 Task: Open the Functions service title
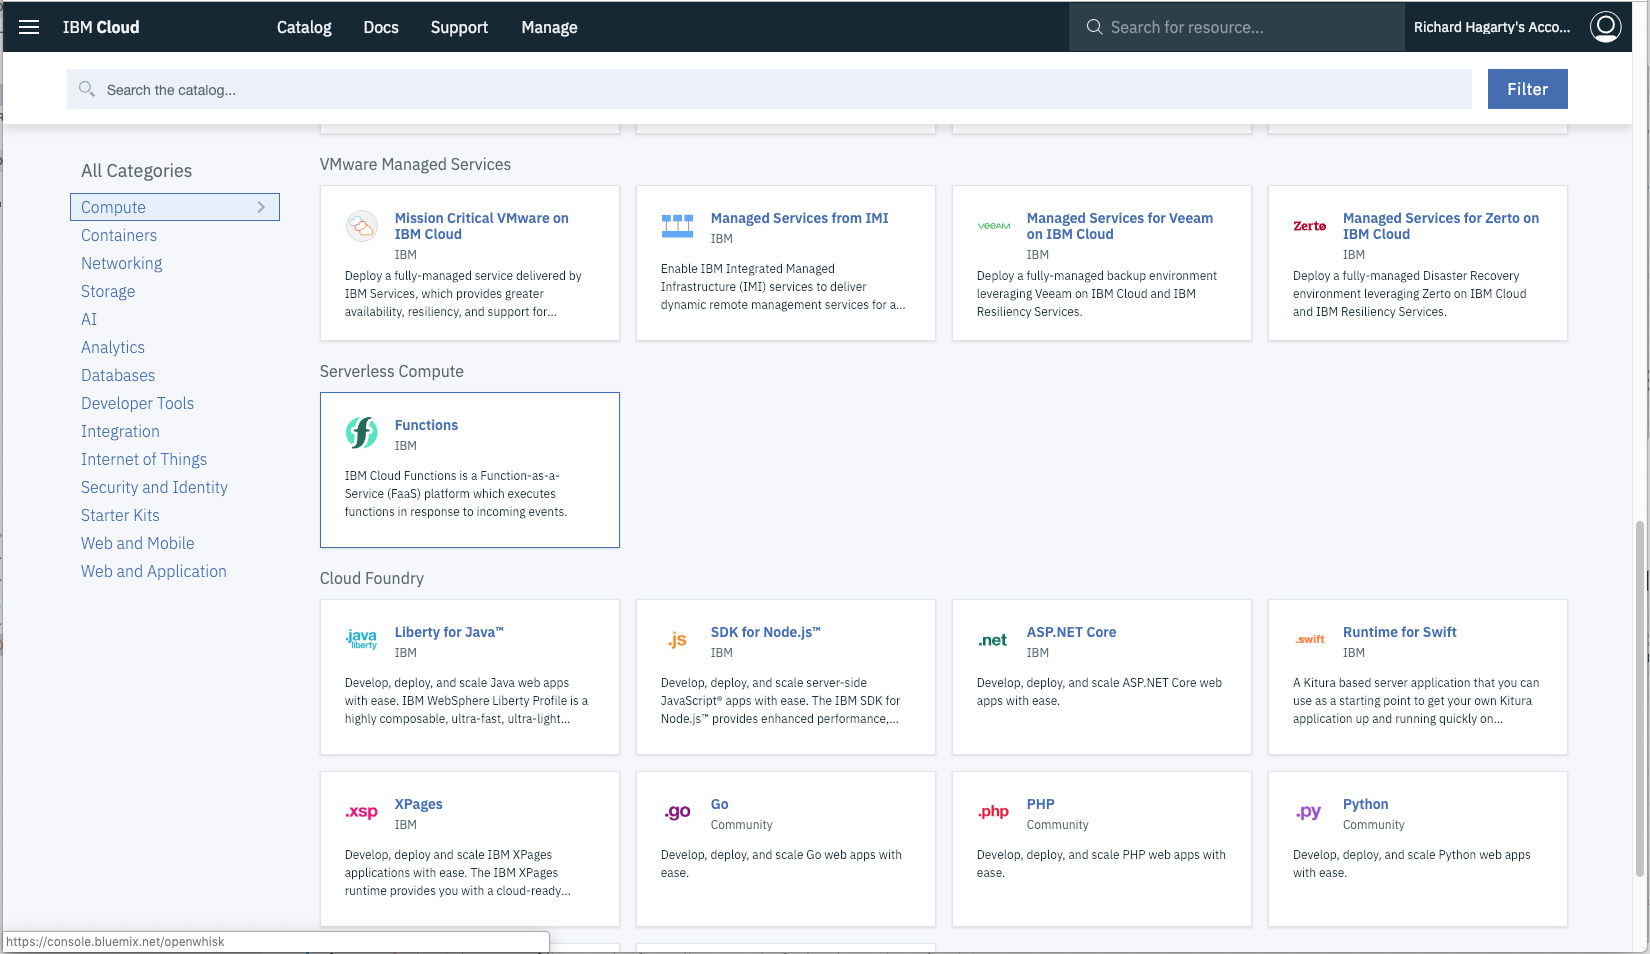click(426, 425)
